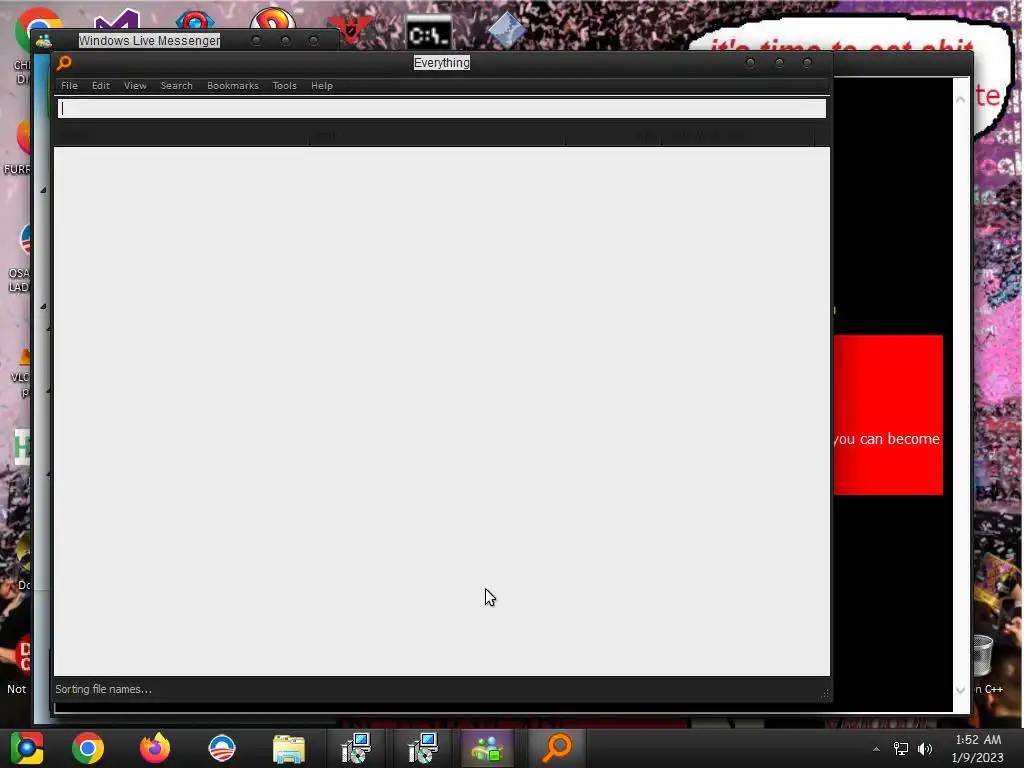Launch Firefox from the taskbar
The height and width of the screenshot is (768, 1024).
coord(155,748)
